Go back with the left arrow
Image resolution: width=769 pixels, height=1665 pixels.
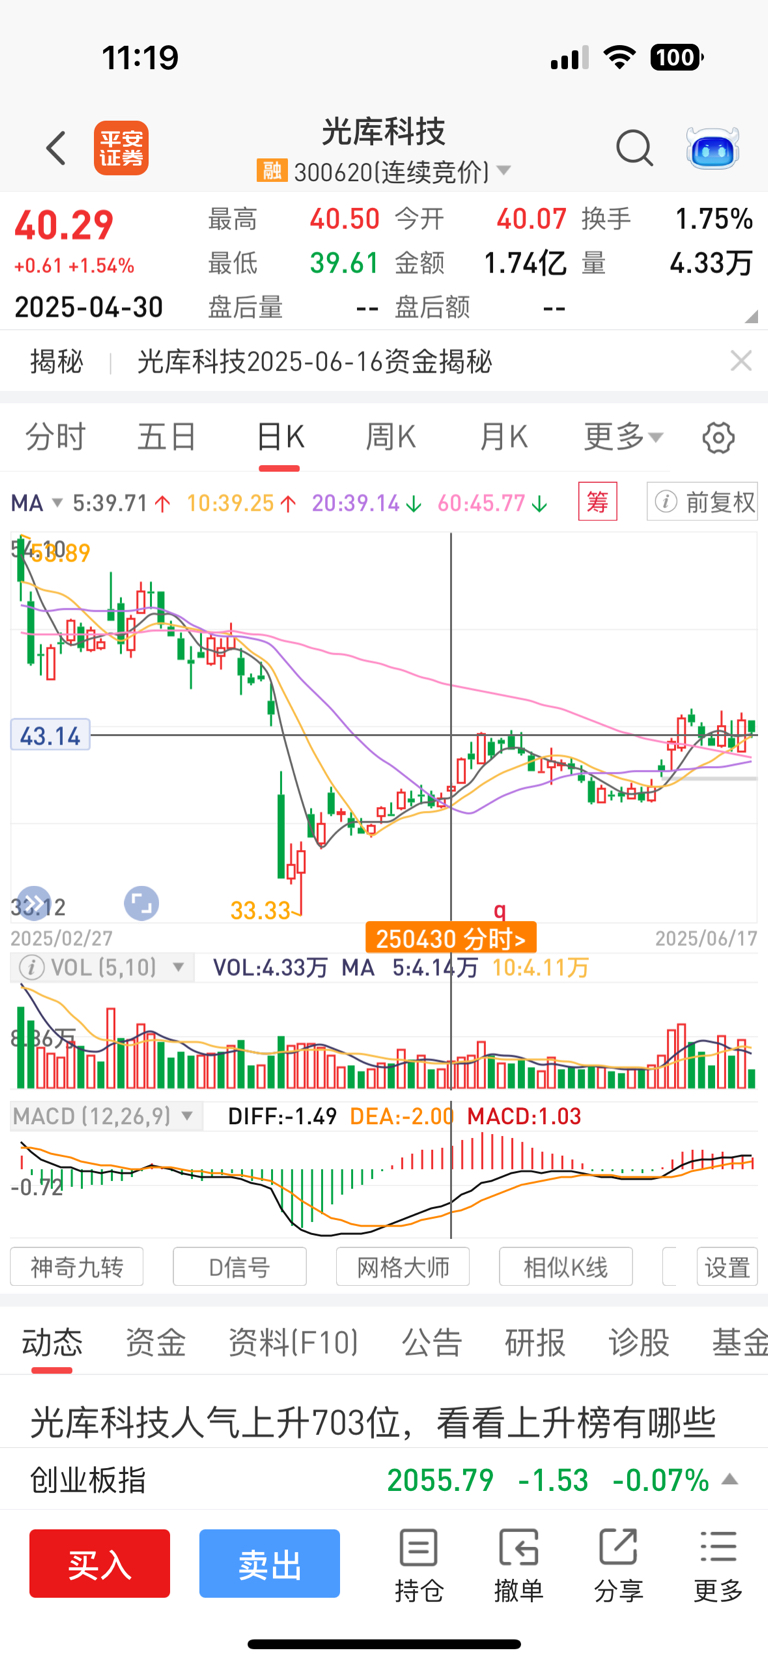[x=56, y=149]
